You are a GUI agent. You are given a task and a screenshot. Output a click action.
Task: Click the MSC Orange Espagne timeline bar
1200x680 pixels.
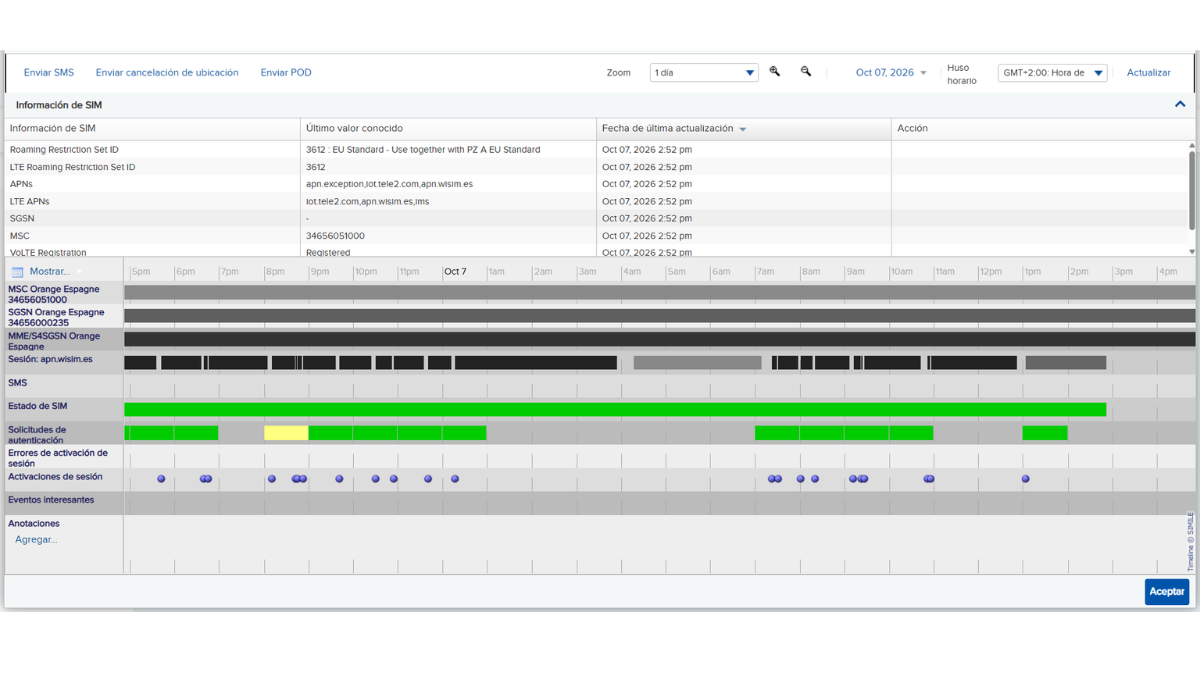coord(660,293)
